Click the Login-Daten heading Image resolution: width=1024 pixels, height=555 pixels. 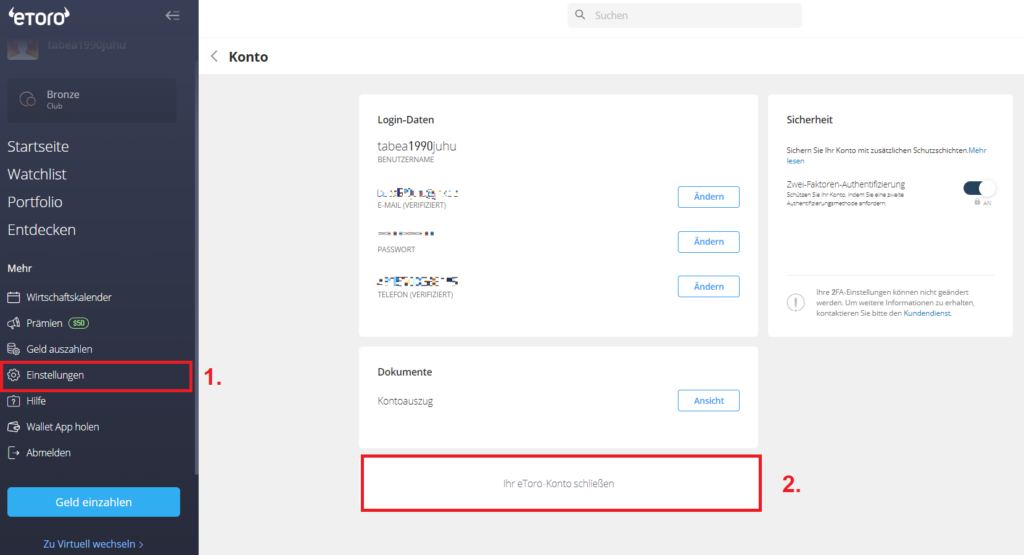click(406, 119)
